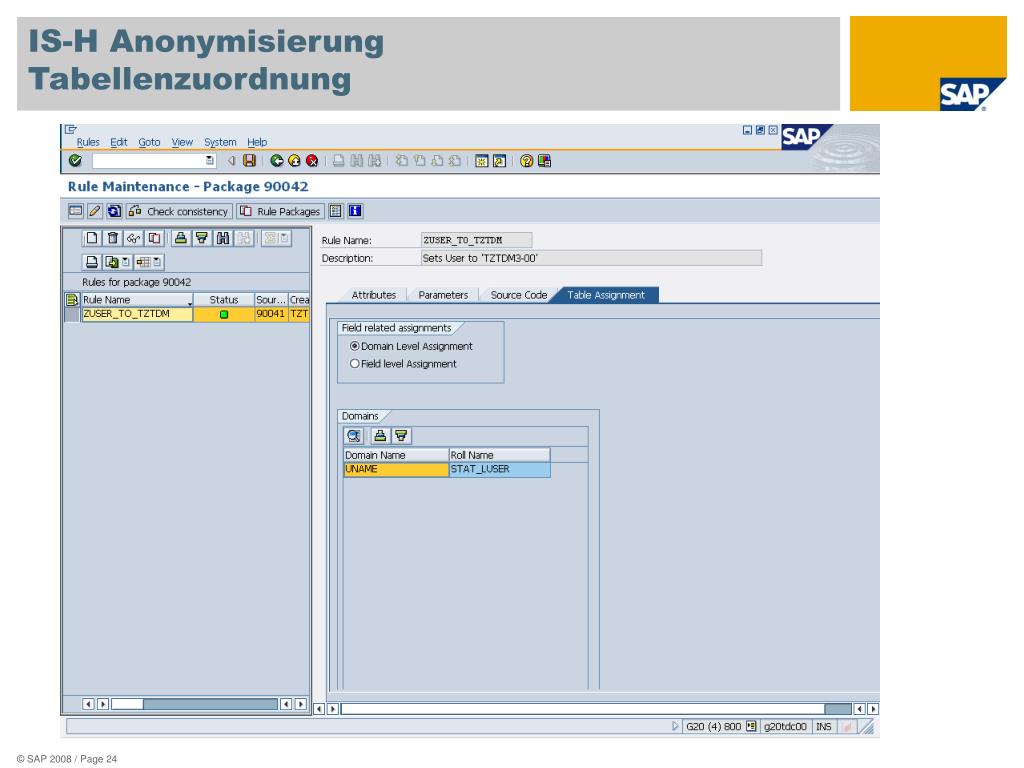Click the Check consistency button

(x=180, y=211)
